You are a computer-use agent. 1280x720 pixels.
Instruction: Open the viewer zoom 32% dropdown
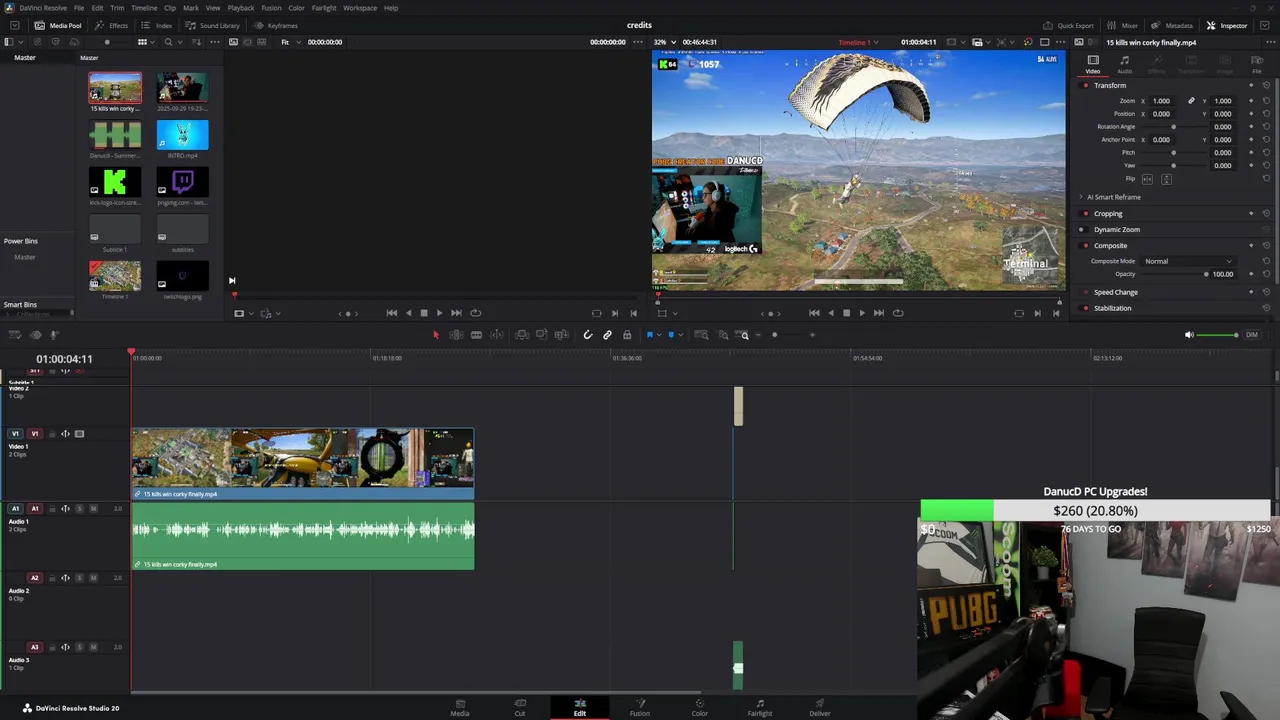click(x=665, y=42)
